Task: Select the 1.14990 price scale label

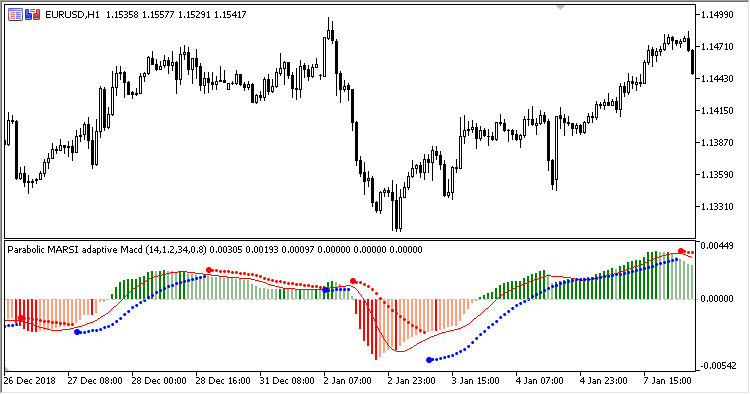Action: (717, 15)
